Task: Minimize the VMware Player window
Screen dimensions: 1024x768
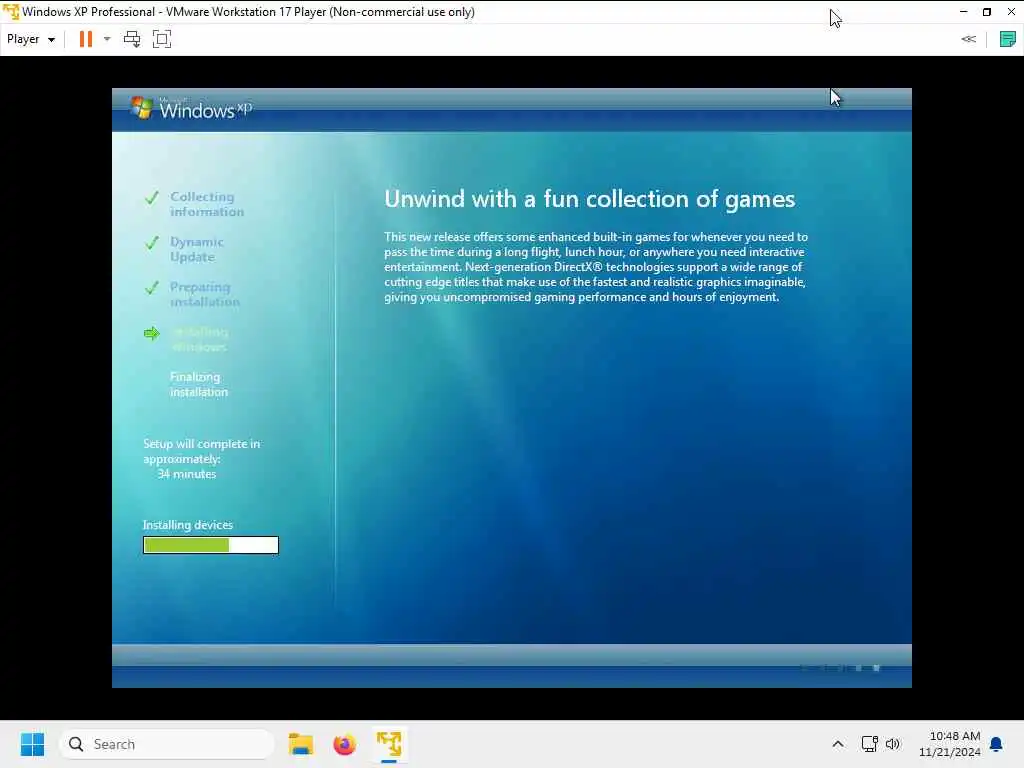Action: [x=963, y=12]
